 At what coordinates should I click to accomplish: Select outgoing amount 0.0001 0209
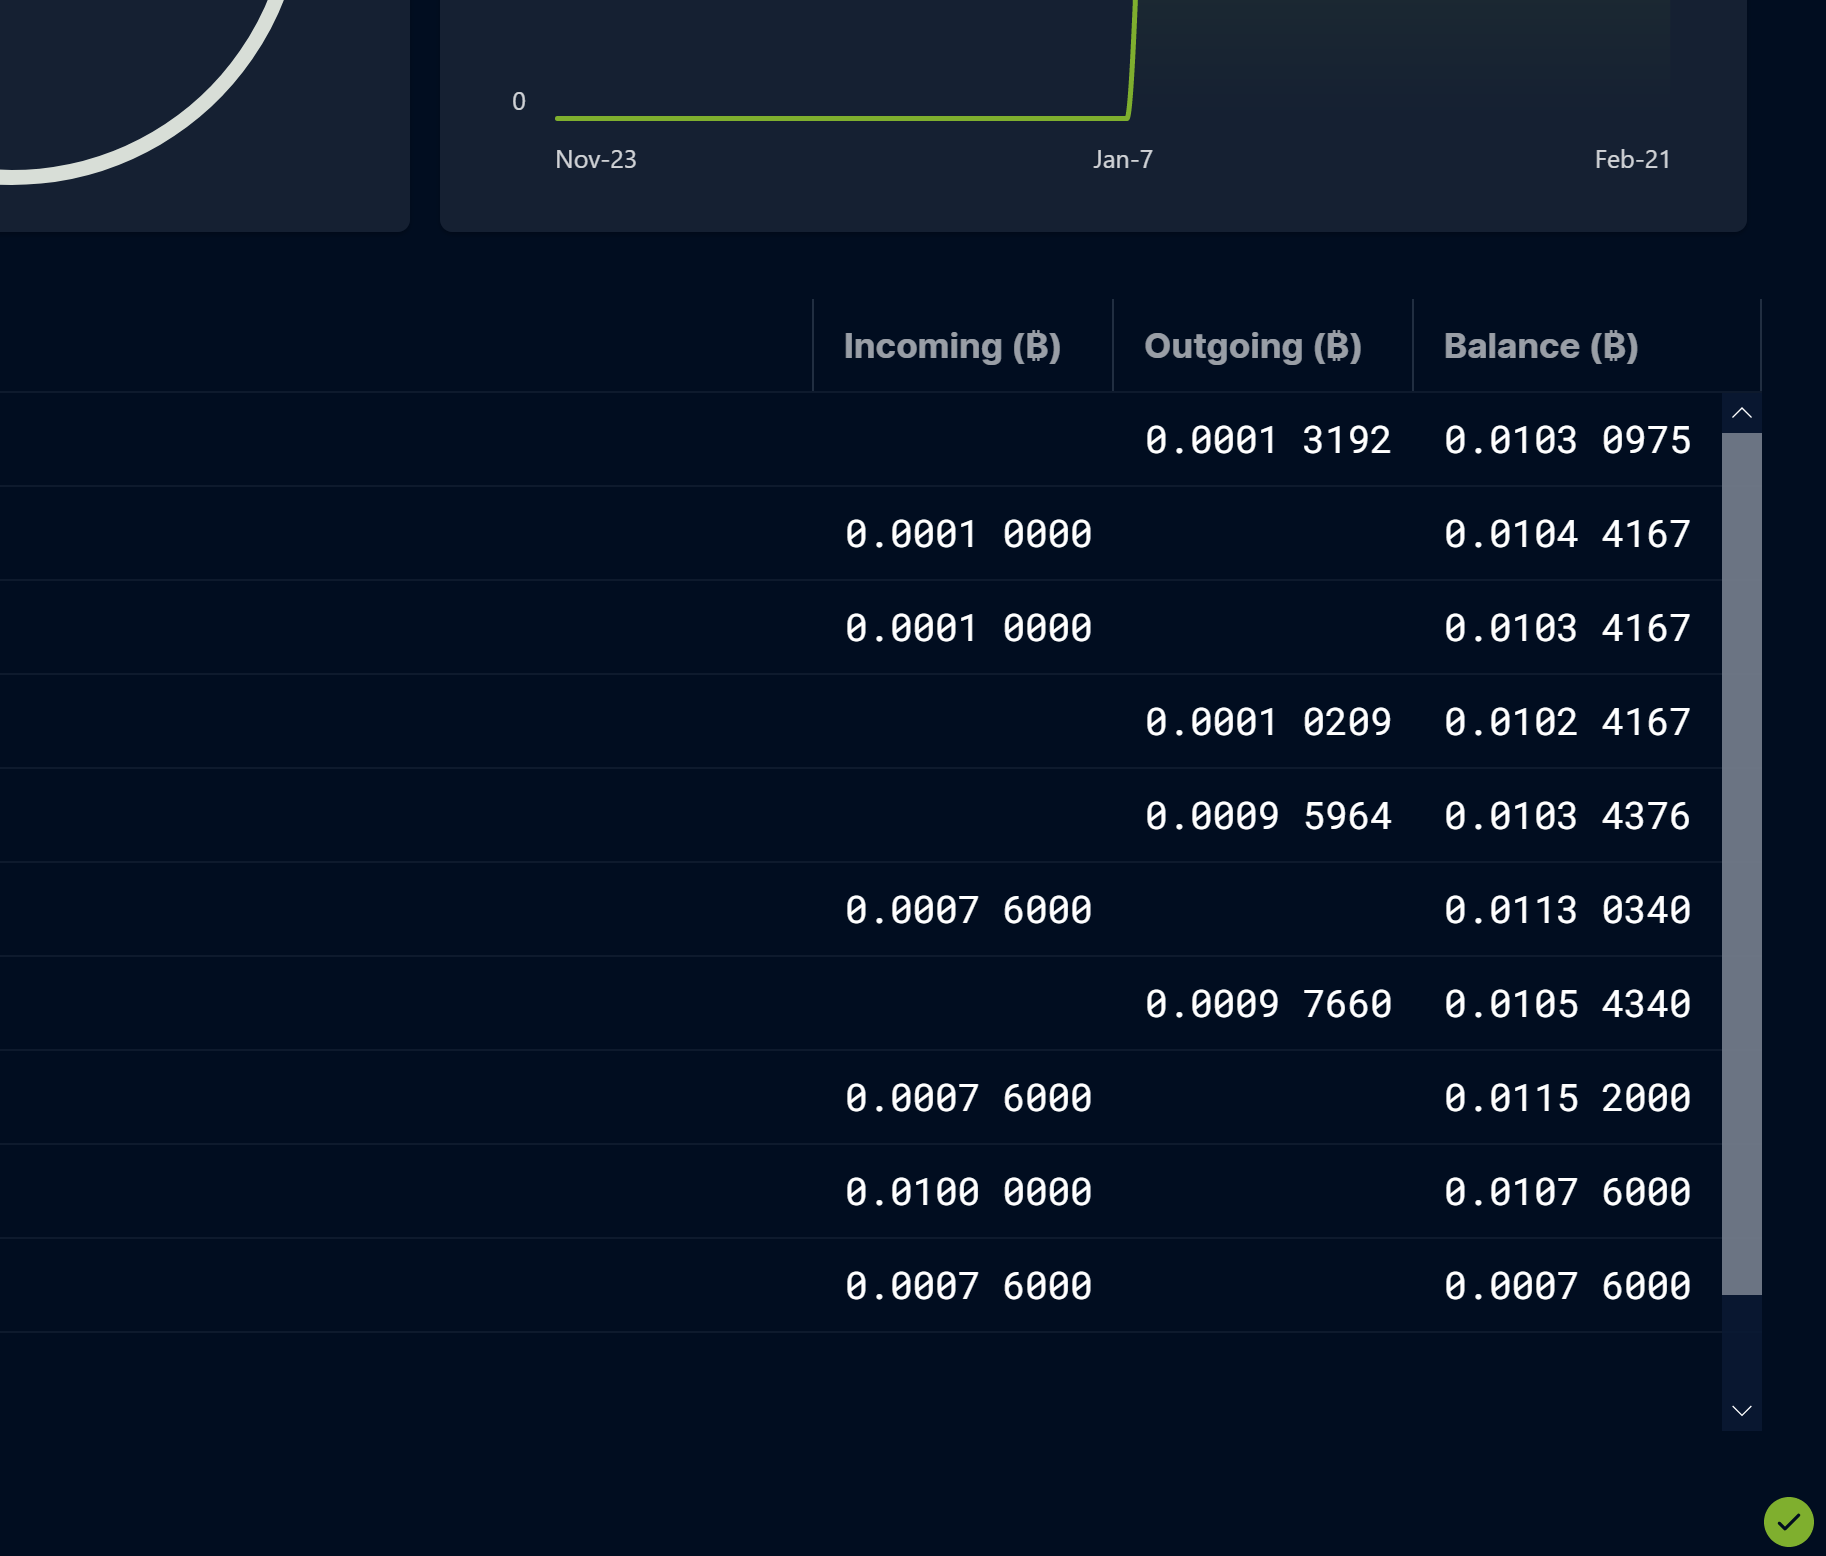point(1268,722)
